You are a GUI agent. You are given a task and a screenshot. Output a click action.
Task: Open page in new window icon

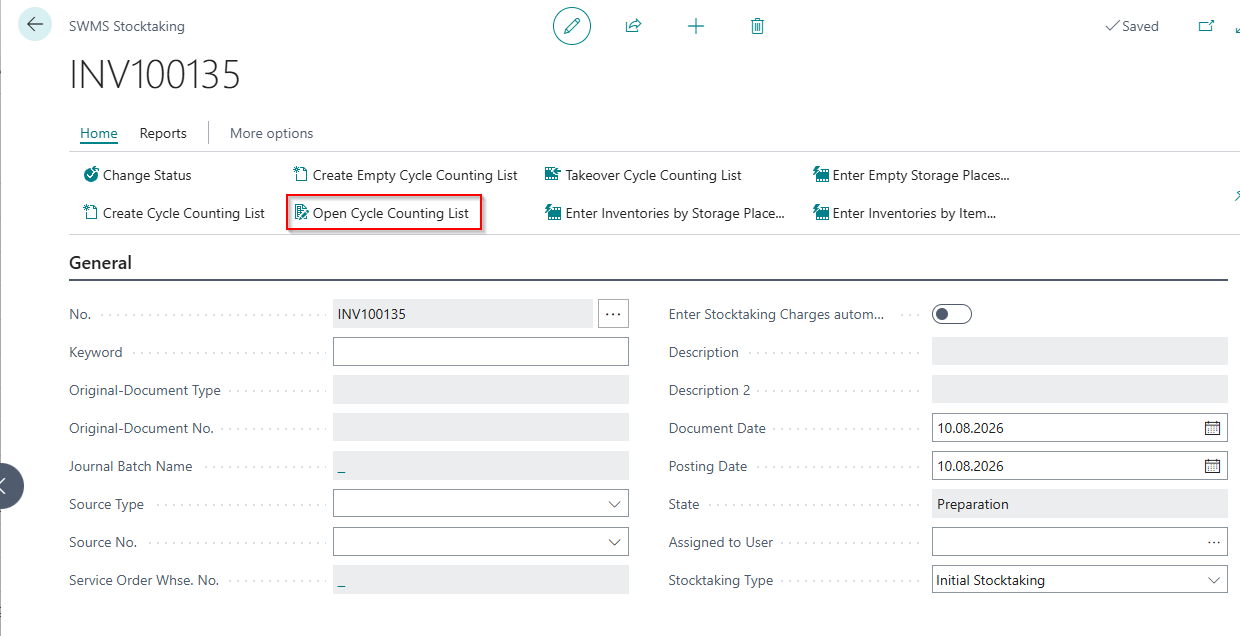(1206, 26)
